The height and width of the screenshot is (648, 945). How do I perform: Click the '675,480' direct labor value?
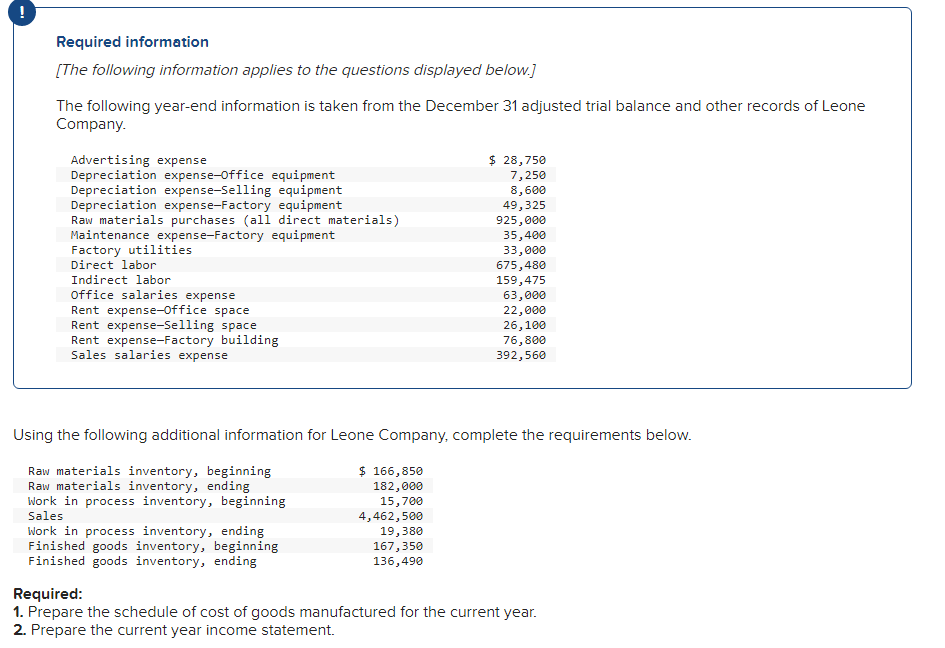pyautogui.click(x=521, y=265)
